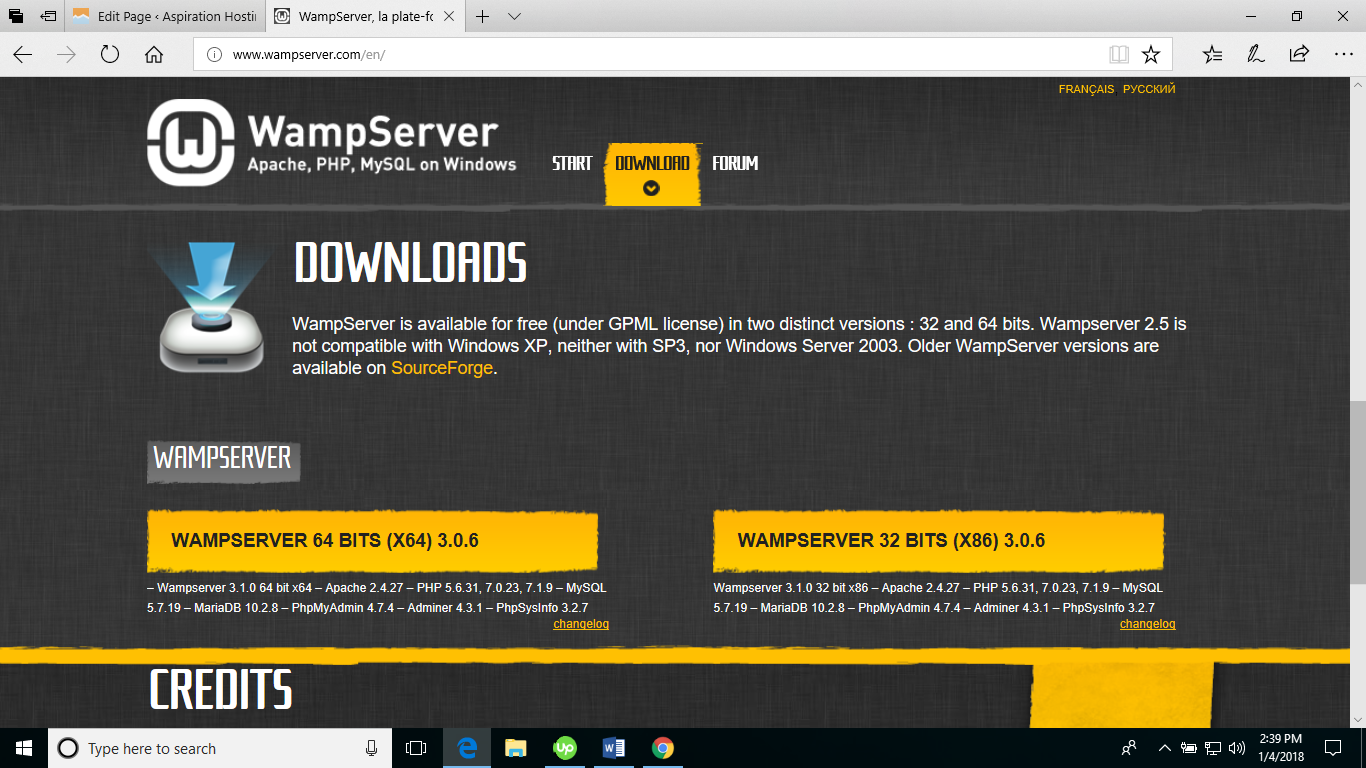Image resolution: width=1366 pixels, height=768 pixels.
Task: Click the volume speaker icon
Action: point(1237,748)
